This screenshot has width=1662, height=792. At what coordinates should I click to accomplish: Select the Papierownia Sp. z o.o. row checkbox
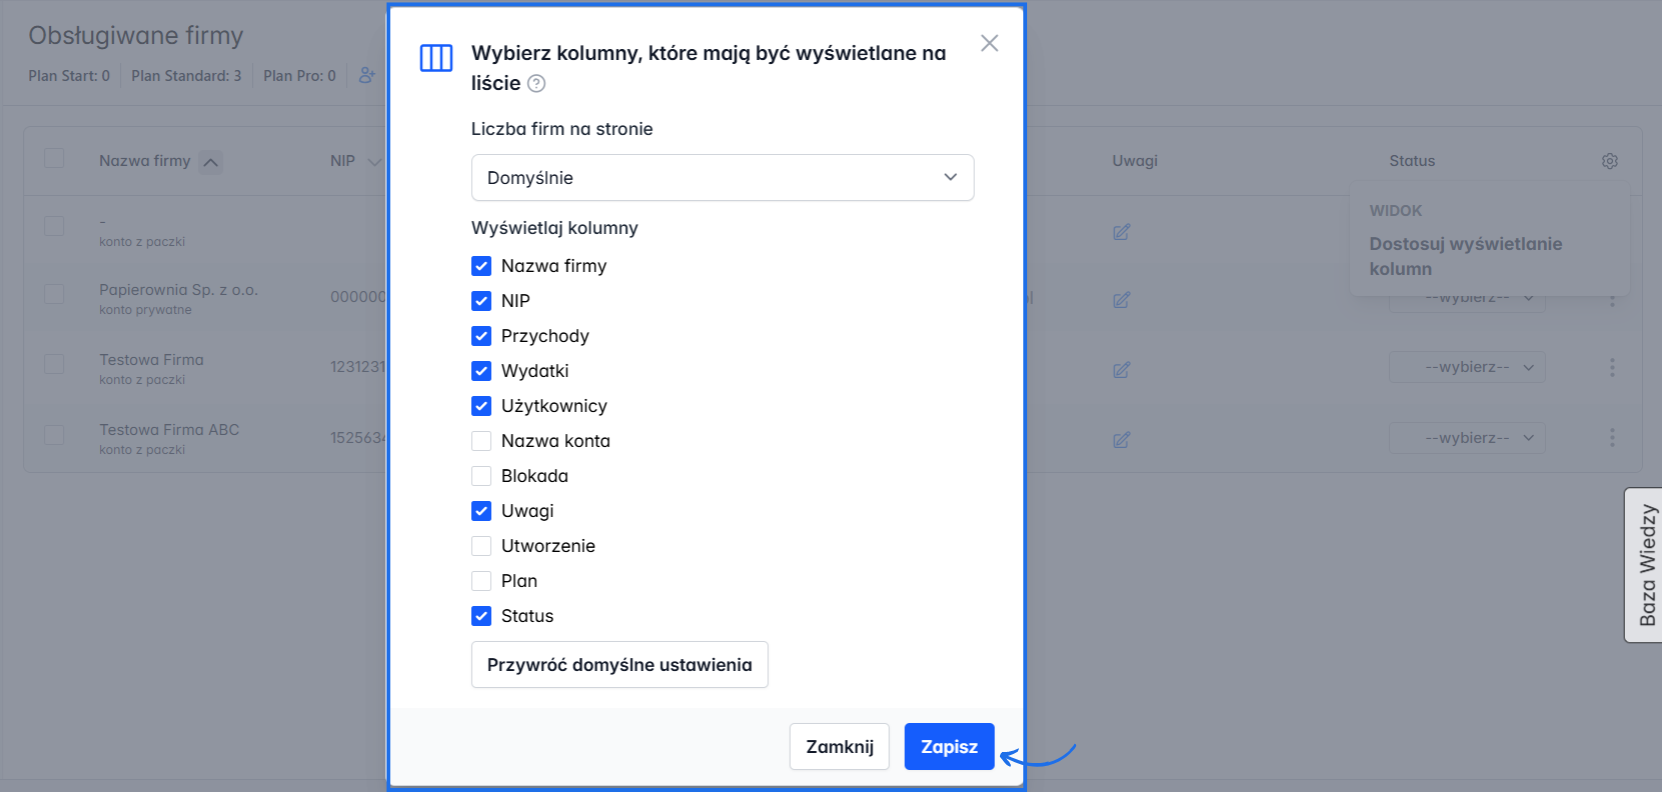click(x=54, y=294)
